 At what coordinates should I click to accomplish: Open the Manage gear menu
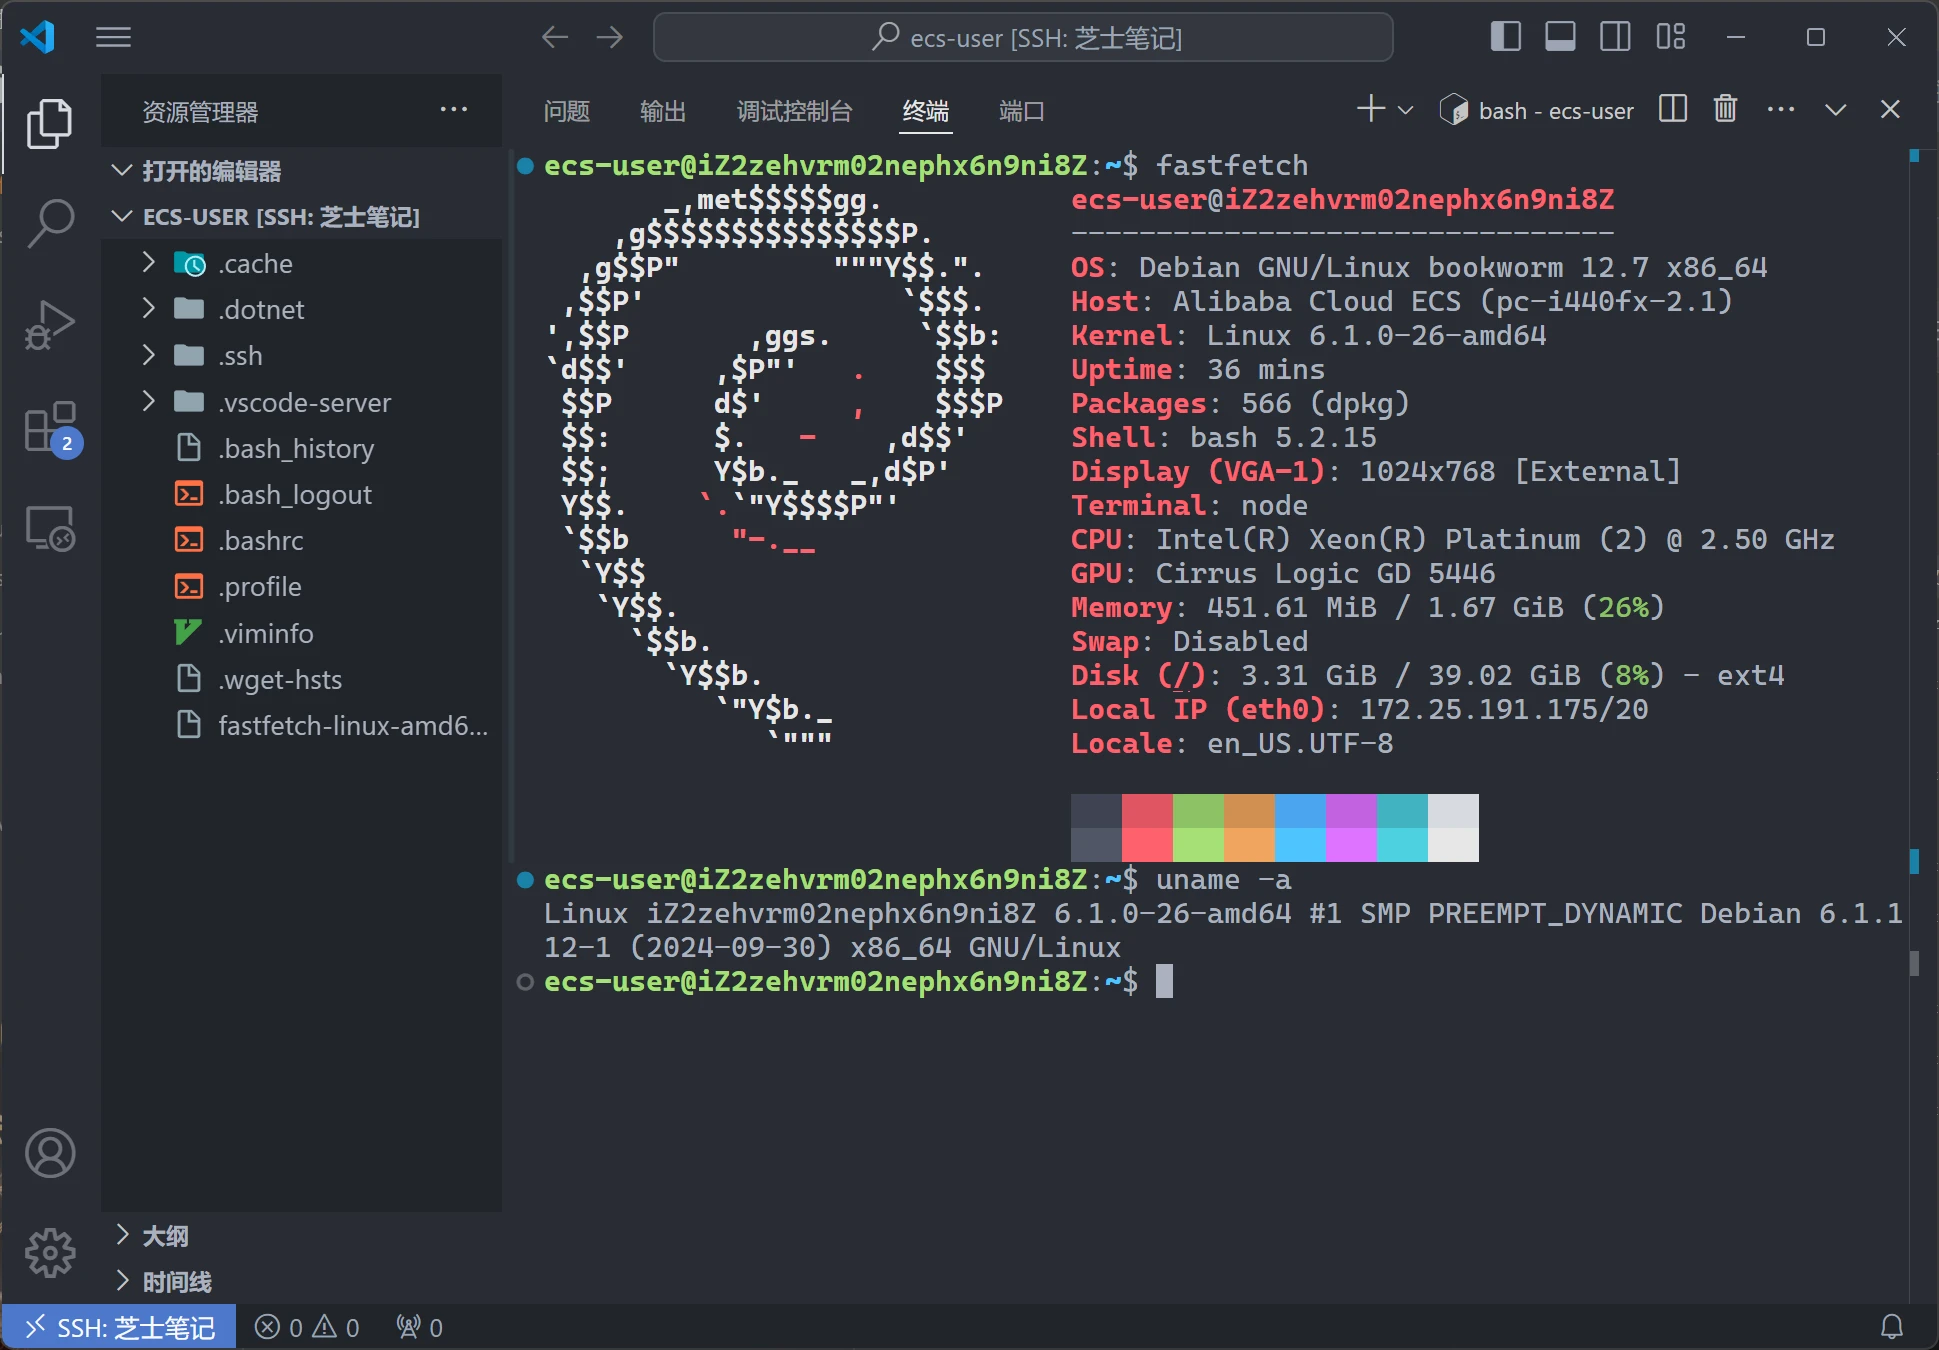[x=50, y=1252]
